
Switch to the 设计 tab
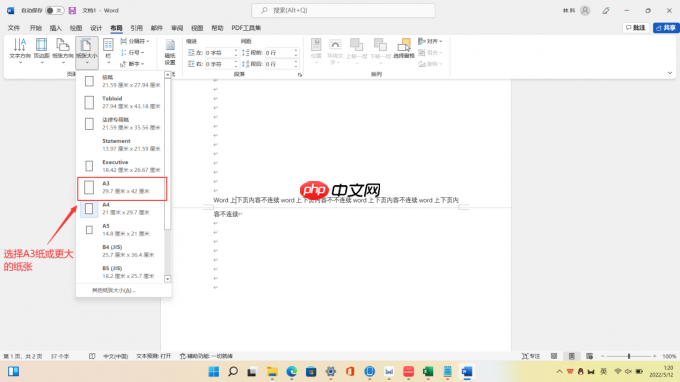[x=96, y=28]
